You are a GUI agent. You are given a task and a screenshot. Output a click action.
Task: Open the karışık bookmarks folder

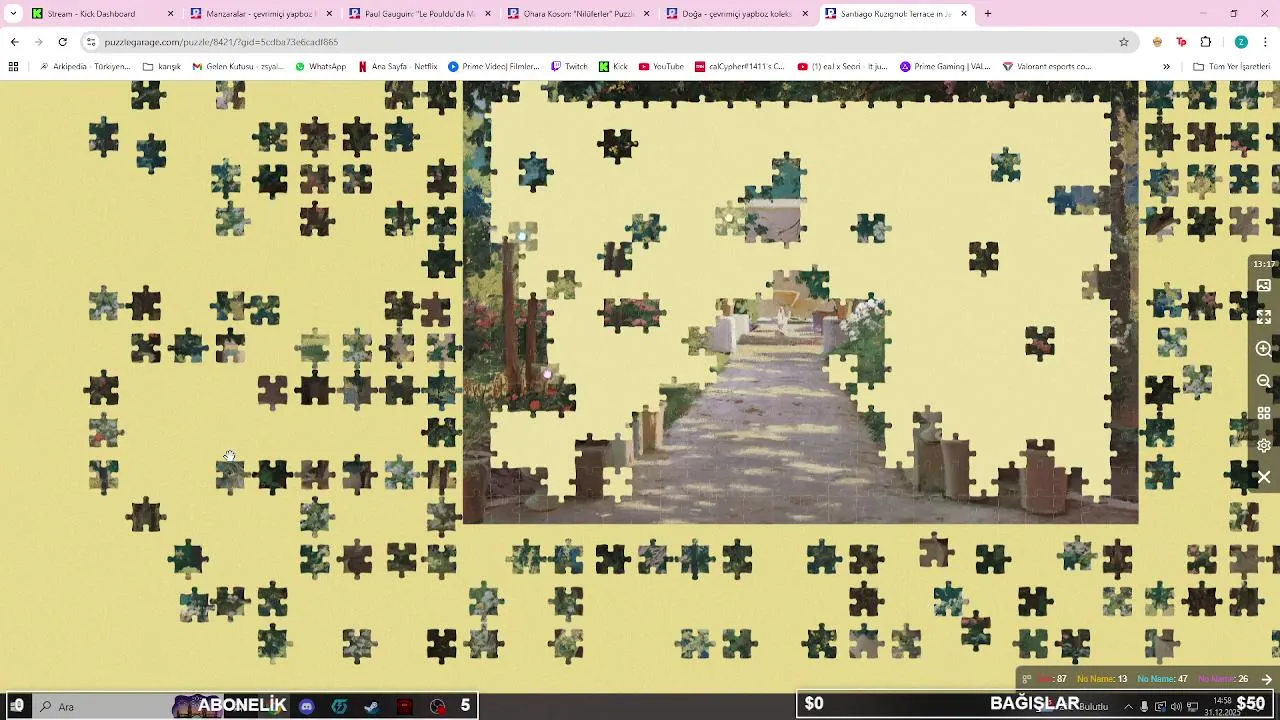pyautogui.click(x=162, y=66)
